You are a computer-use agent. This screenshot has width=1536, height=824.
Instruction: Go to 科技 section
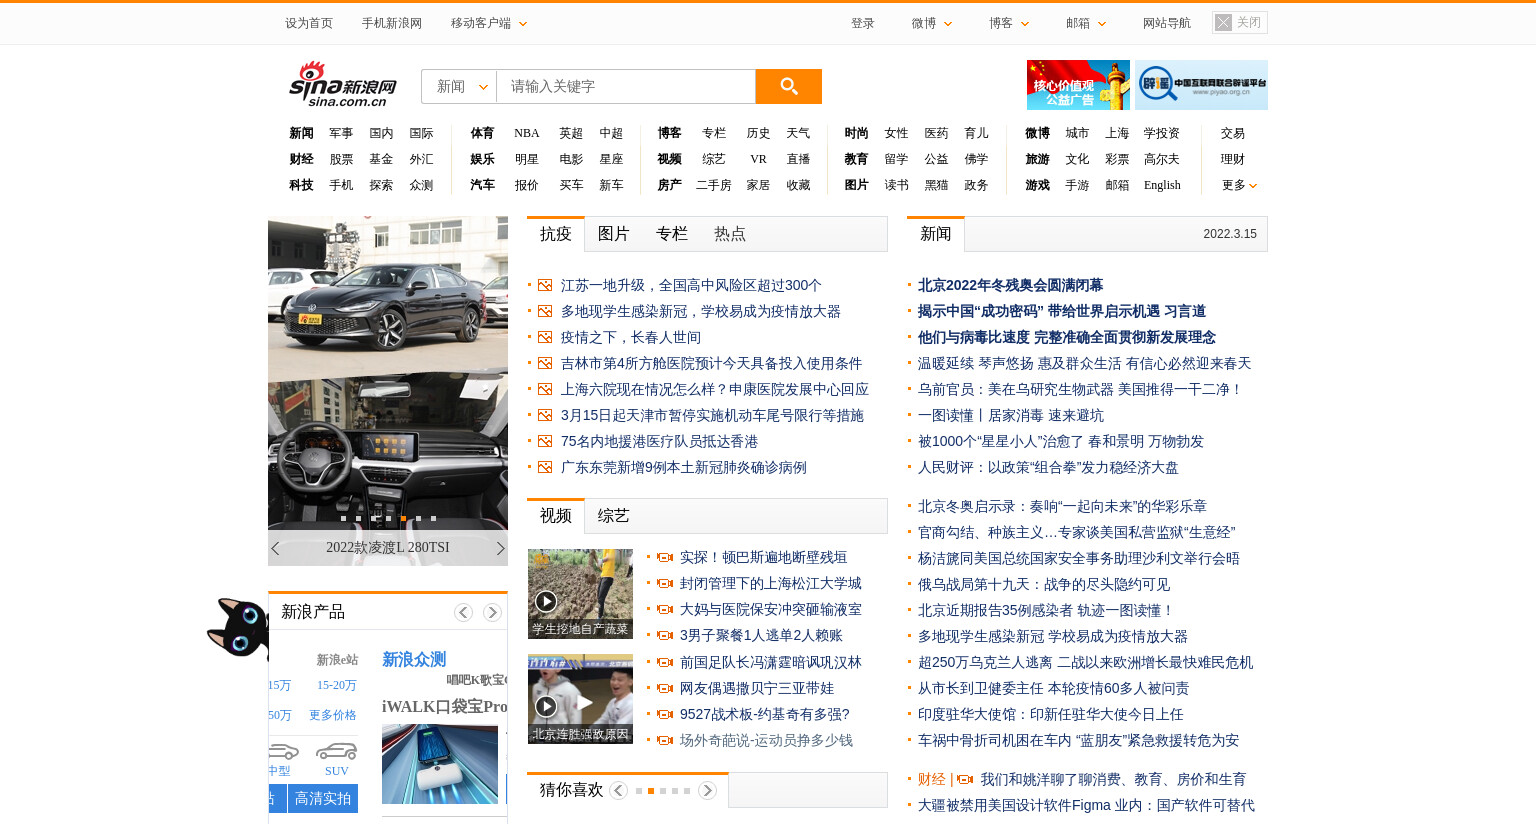(301, 185)
